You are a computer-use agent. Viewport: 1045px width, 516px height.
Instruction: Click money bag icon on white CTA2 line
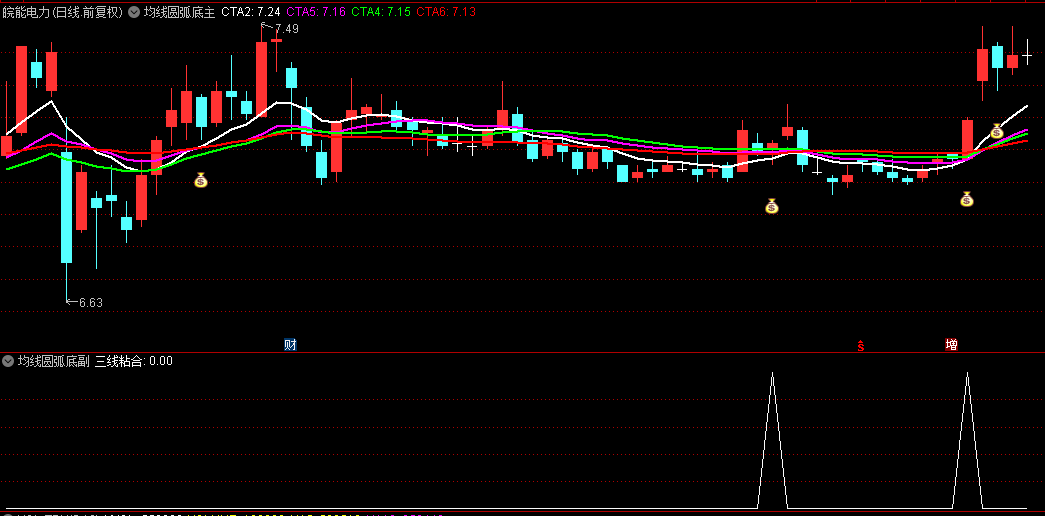click(x=996, y=131)
